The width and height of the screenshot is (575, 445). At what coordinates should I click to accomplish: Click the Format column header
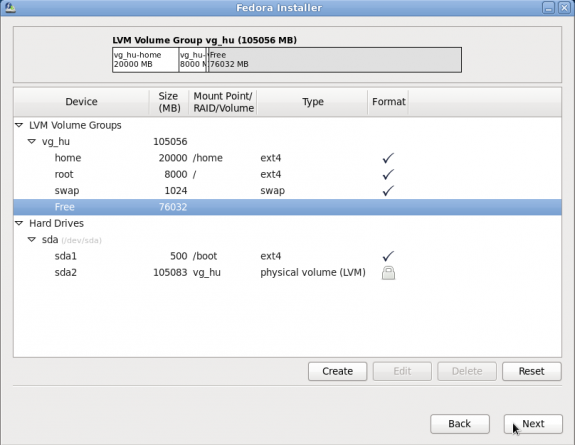(388, 102)
